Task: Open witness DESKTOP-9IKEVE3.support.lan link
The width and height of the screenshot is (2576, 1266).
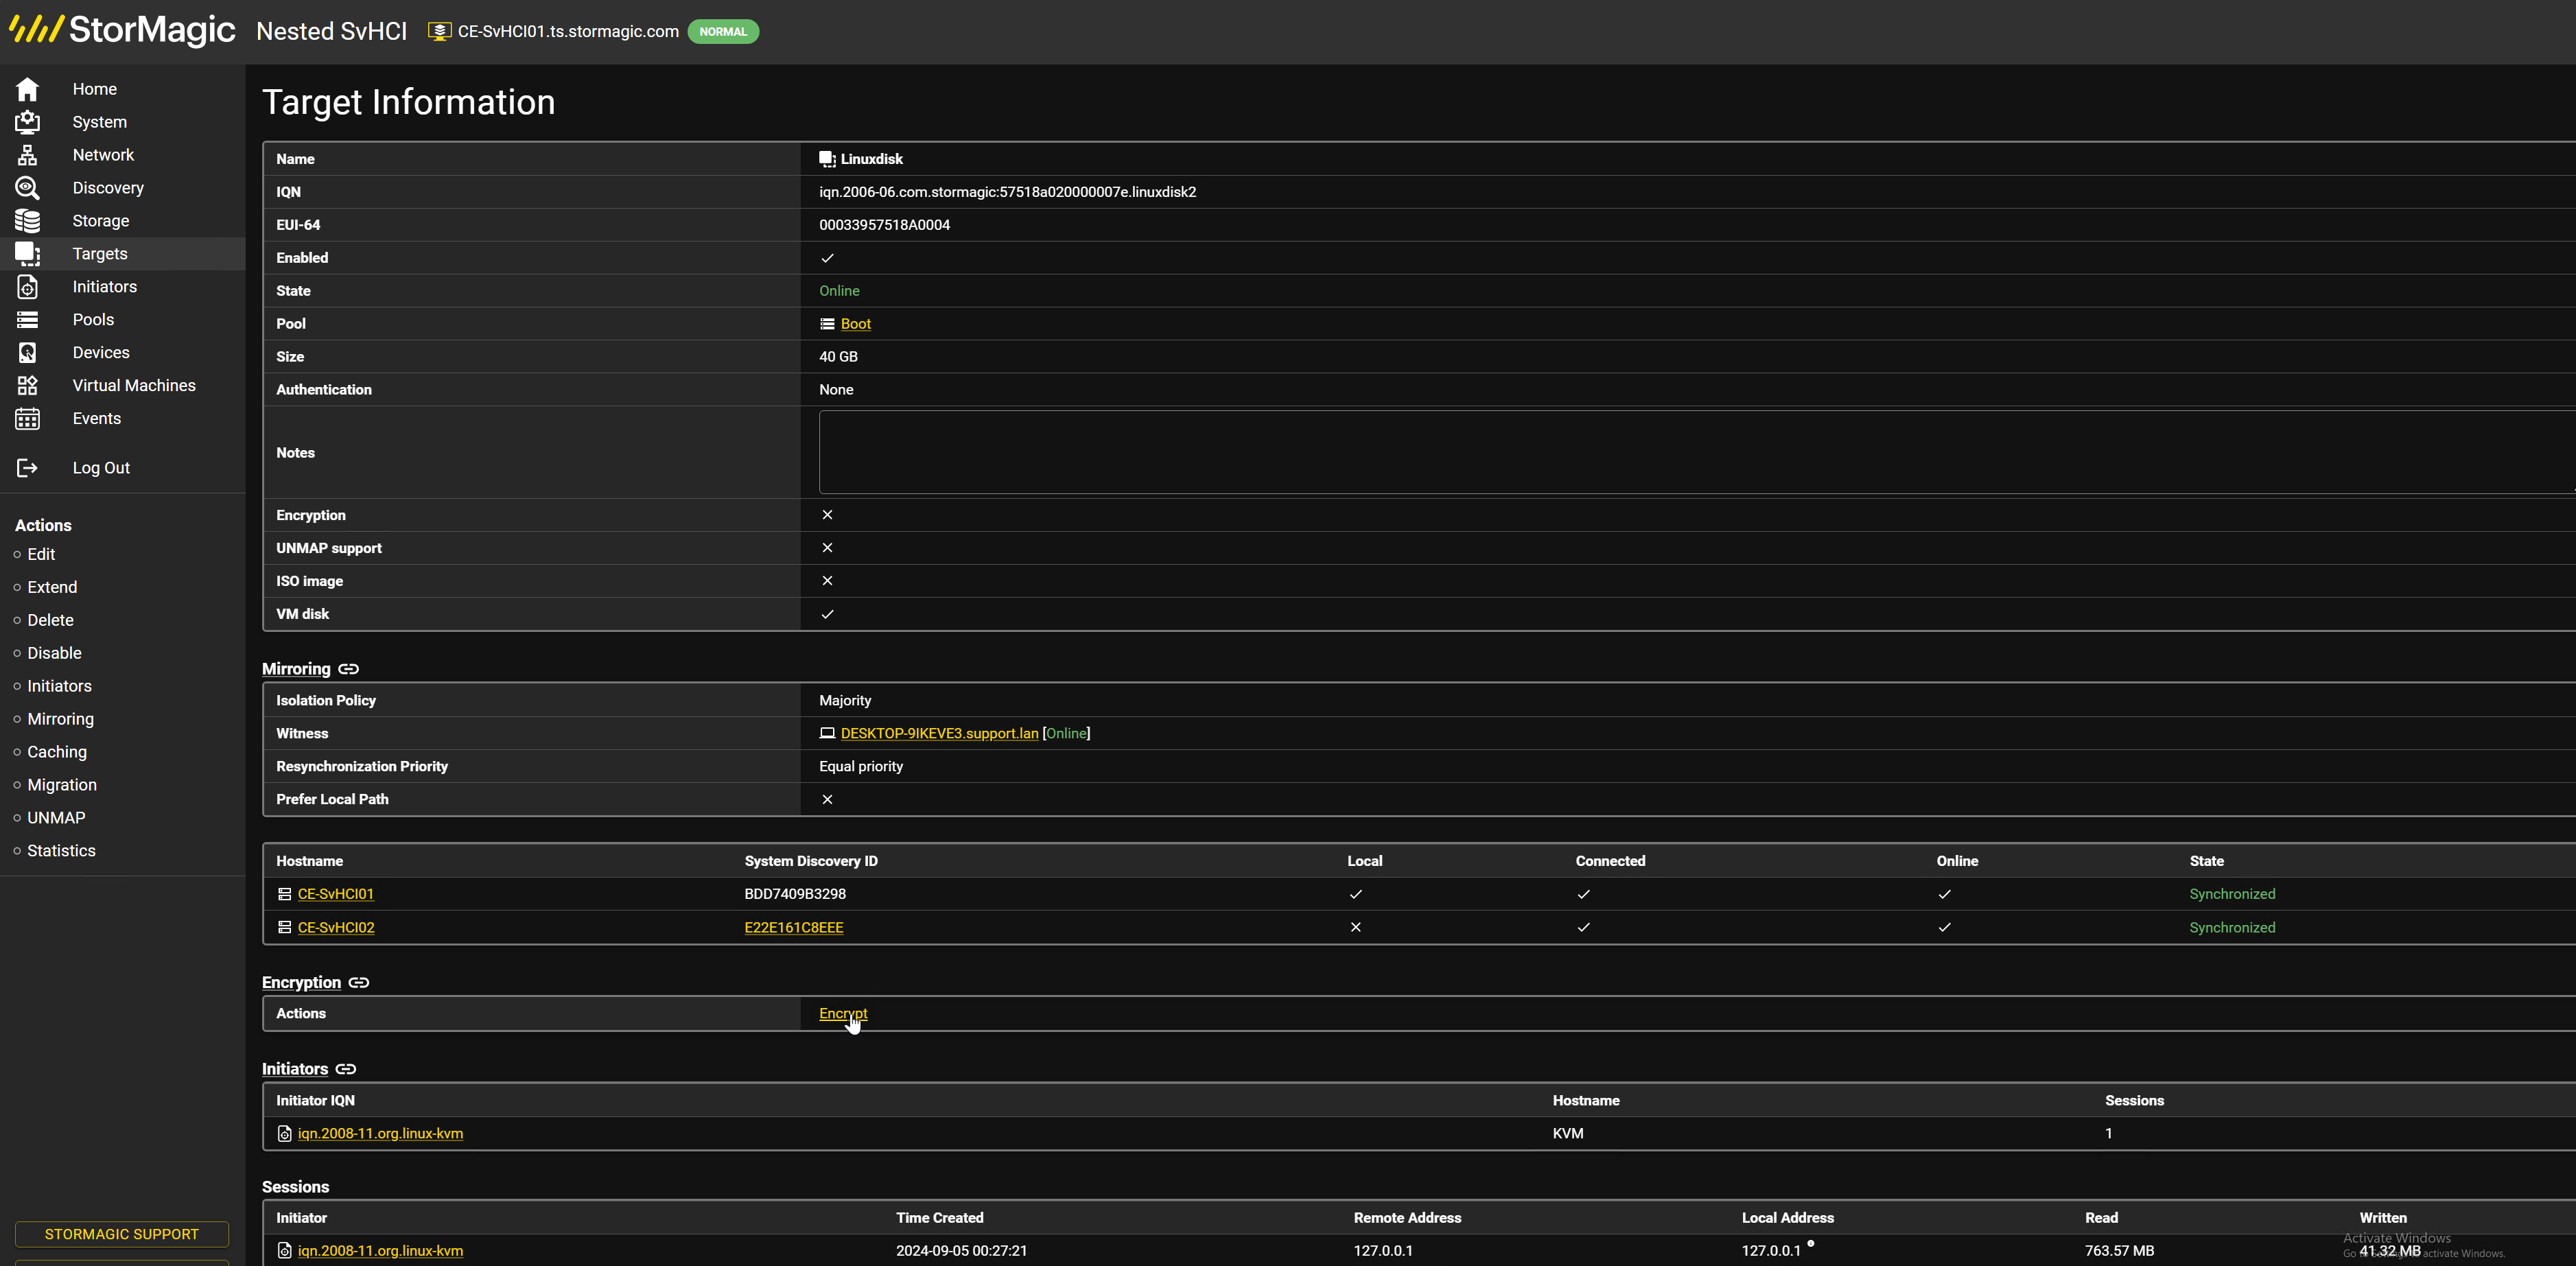Action: pyautogui.click(x=939, y=733)
